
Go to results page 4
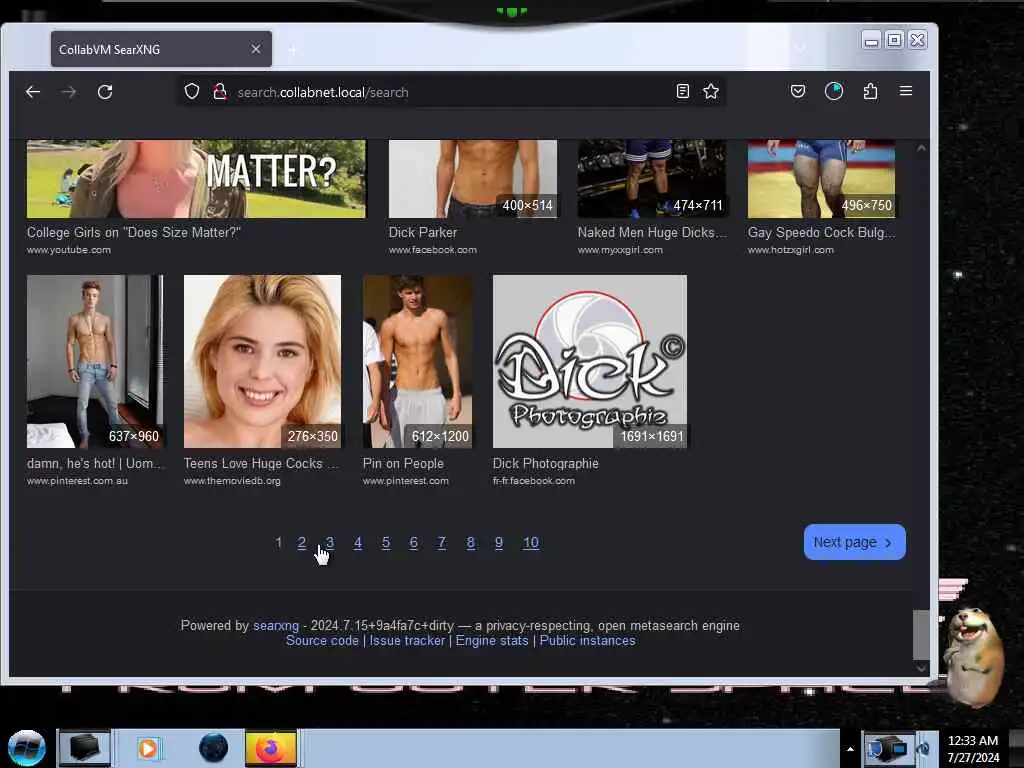pos(358,543)
